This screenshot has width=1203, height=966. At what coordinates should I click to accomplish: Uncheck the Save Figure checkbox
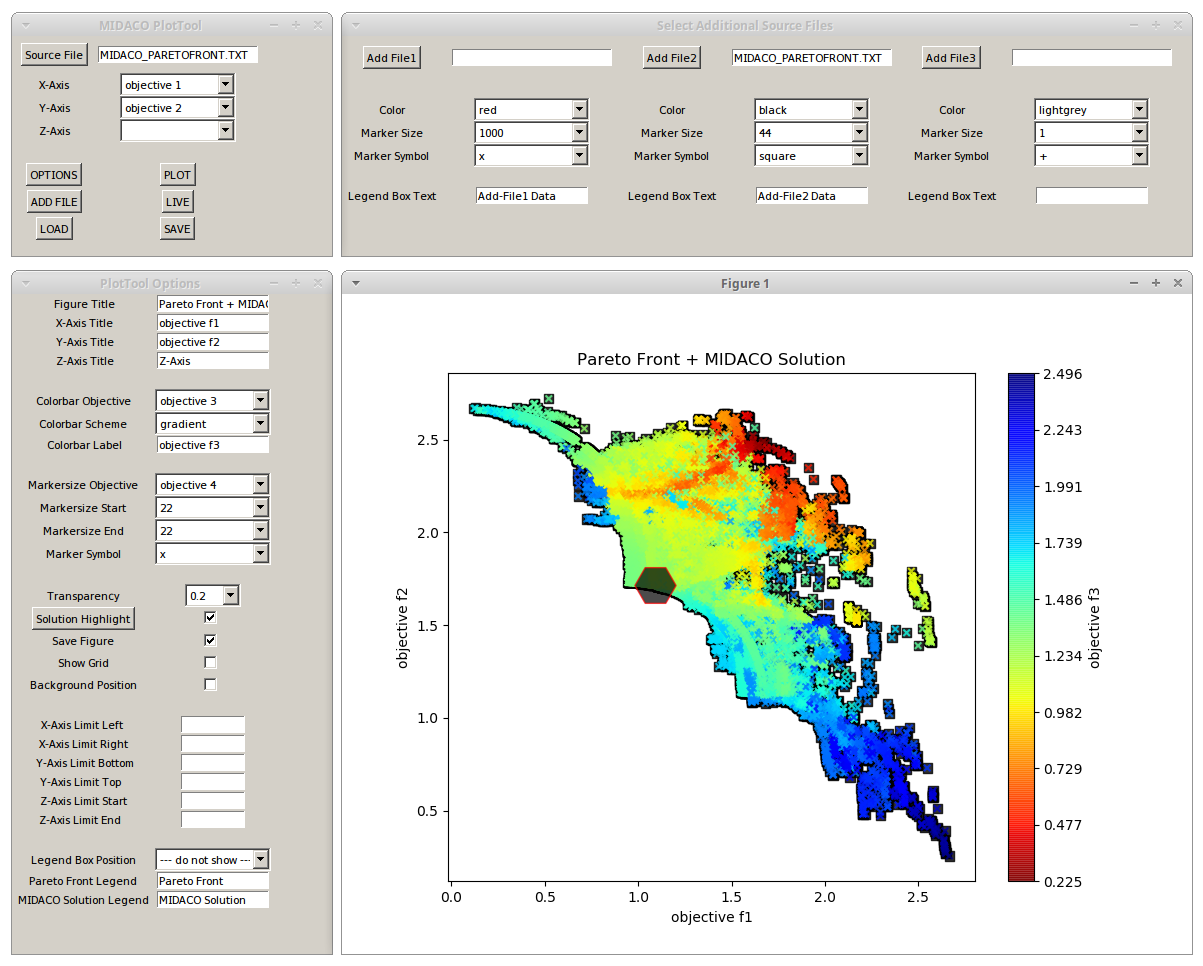(x=210, y=640)
